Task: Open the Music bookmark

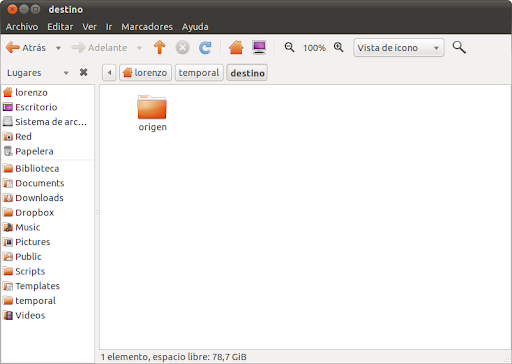Action: coord(48,227)
